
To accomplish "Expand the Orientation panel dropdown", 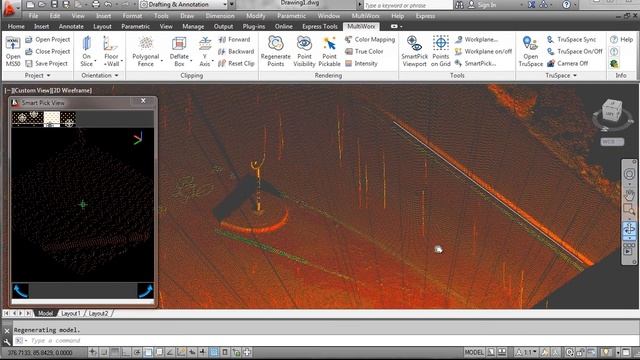I will [x=100, y=76].
